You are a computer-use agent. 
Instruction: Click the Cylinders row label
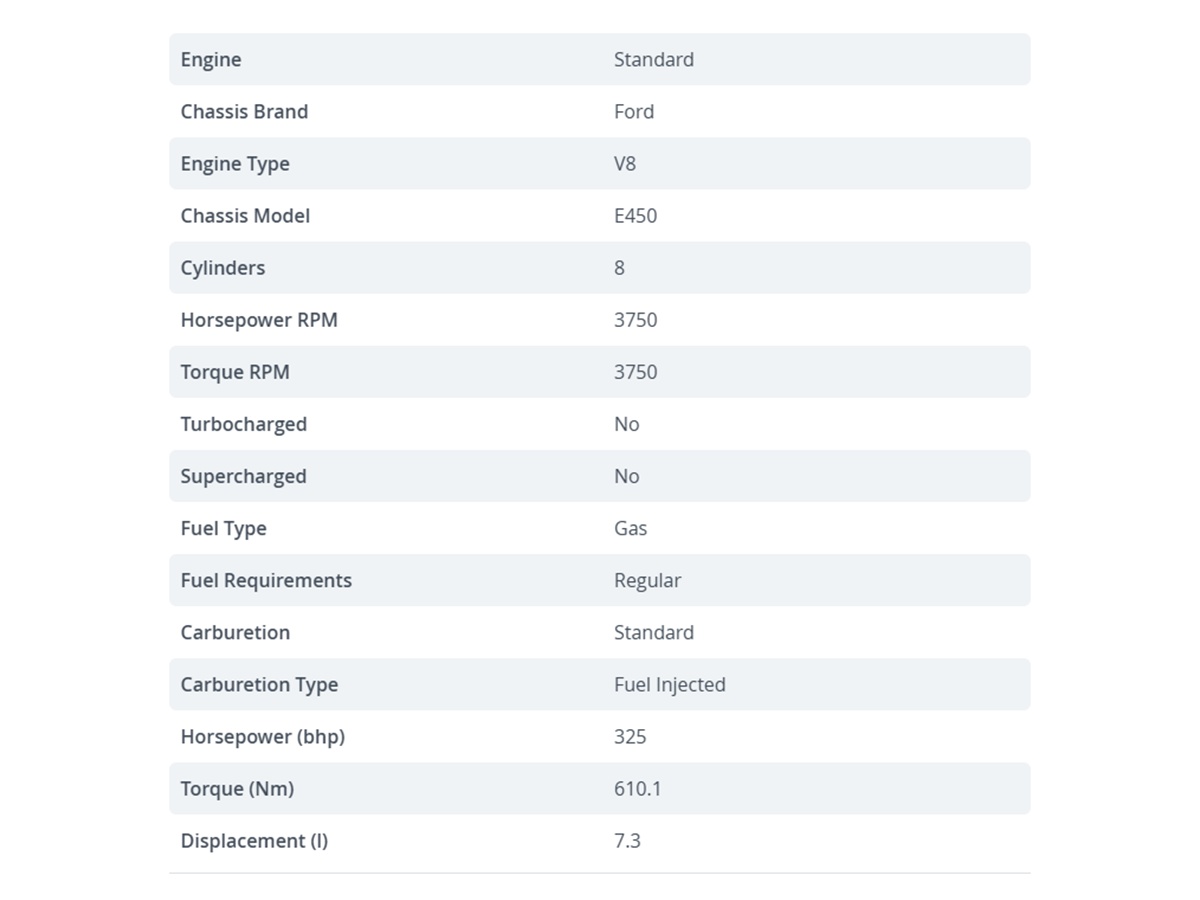point(223,268)
